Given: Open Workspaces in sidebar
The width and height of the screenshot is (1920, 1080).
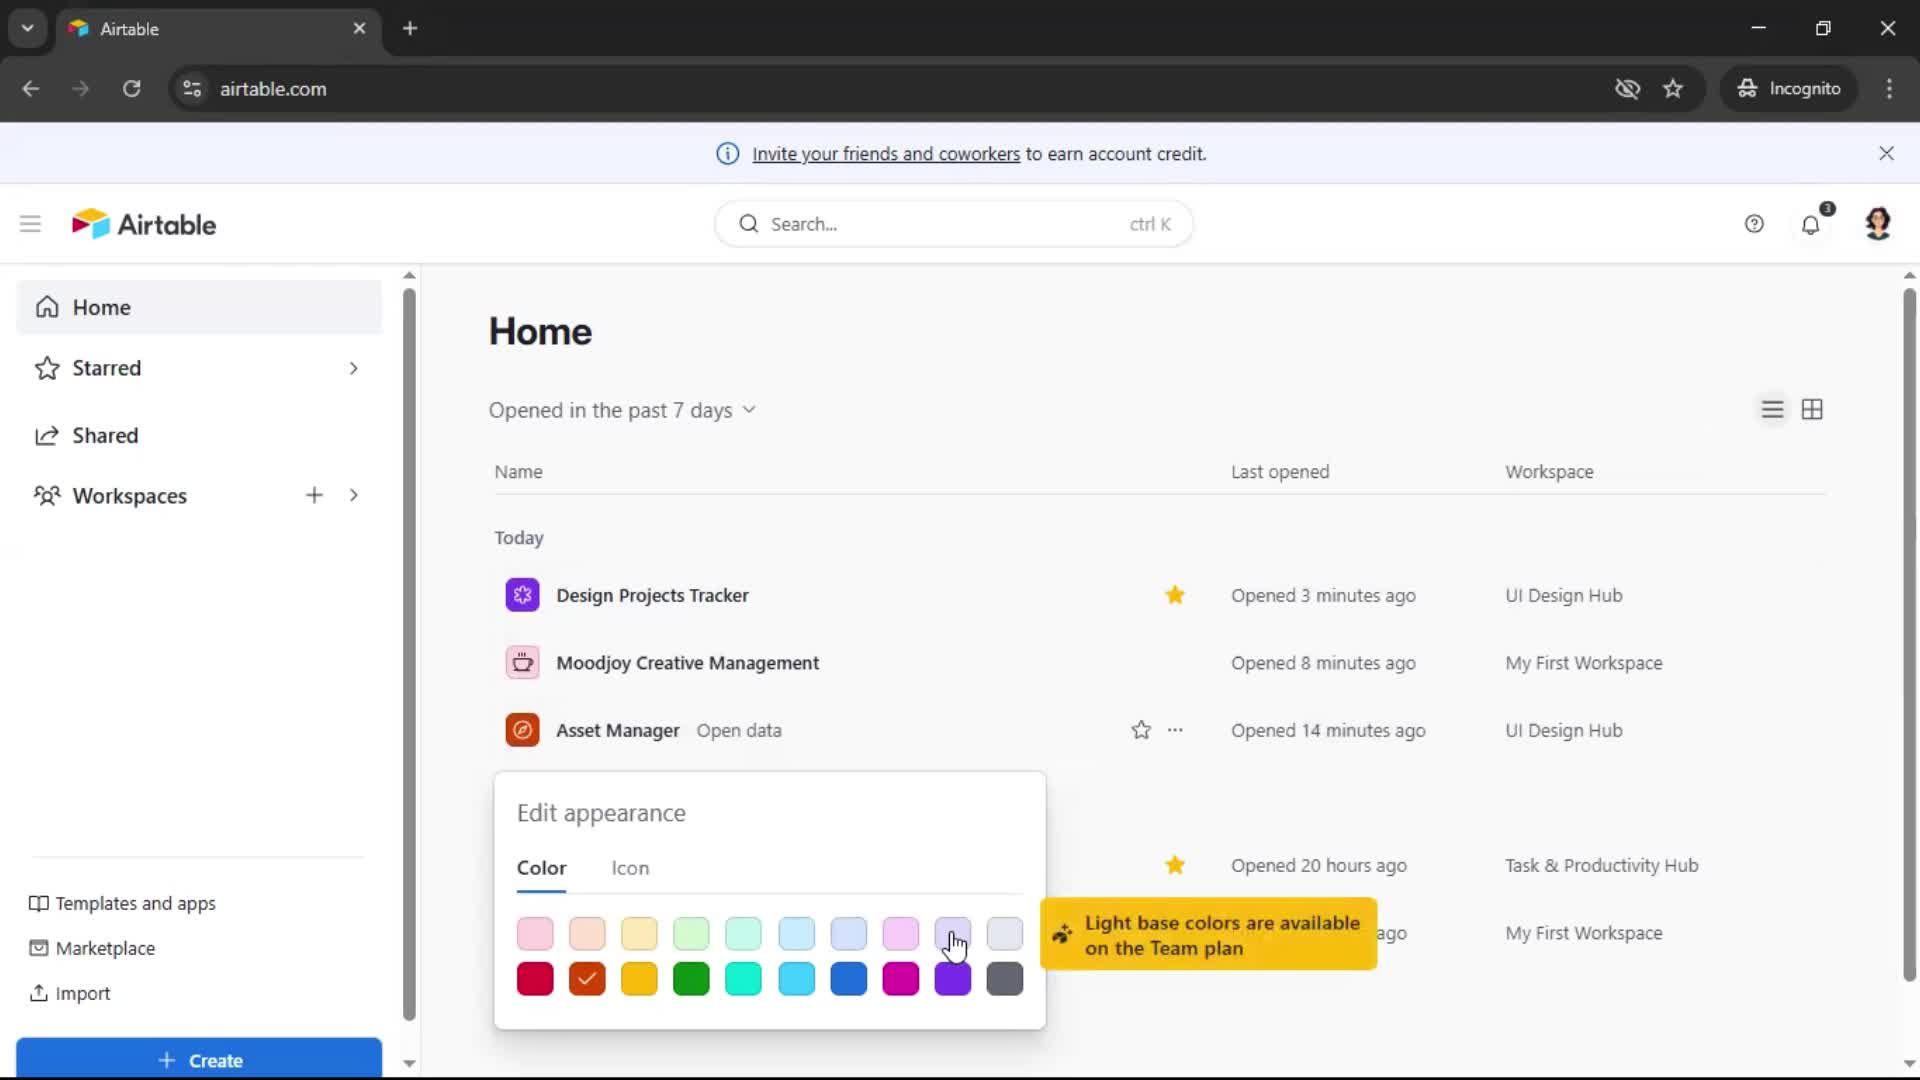Looking at the screenshot, I should pyautogui.click(x=129, y=495).
